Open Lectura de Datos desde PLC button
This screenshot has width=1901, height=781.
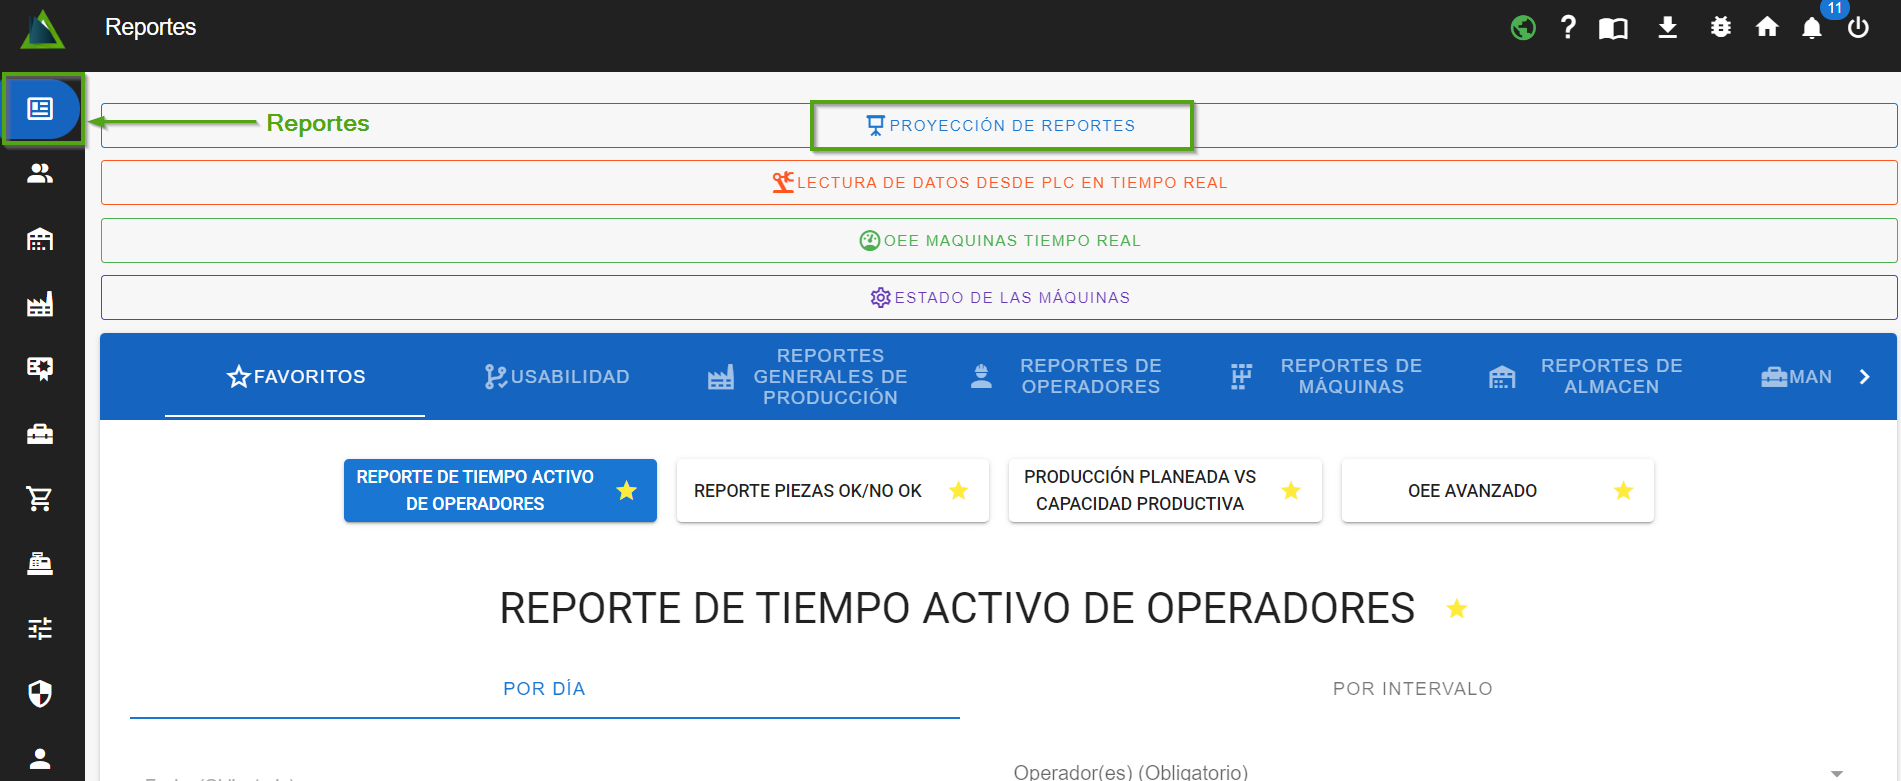coord(999,183)
